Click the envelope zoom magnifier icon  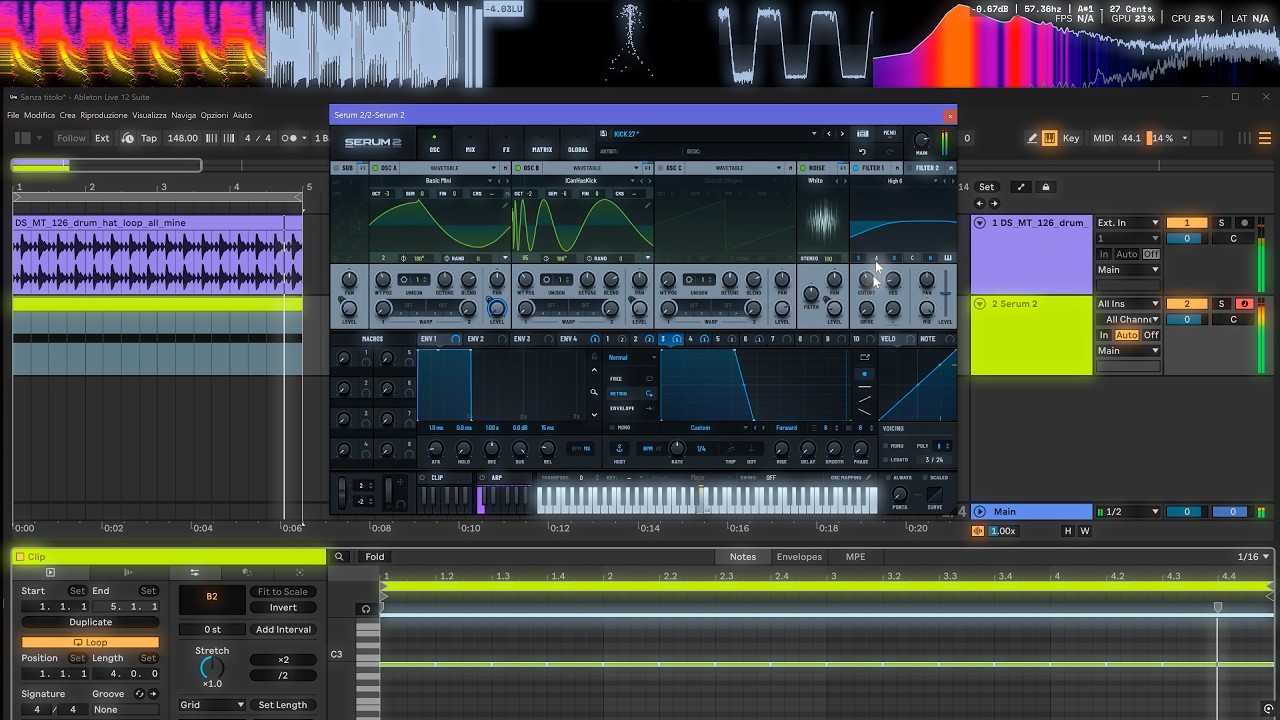point(594,394)
